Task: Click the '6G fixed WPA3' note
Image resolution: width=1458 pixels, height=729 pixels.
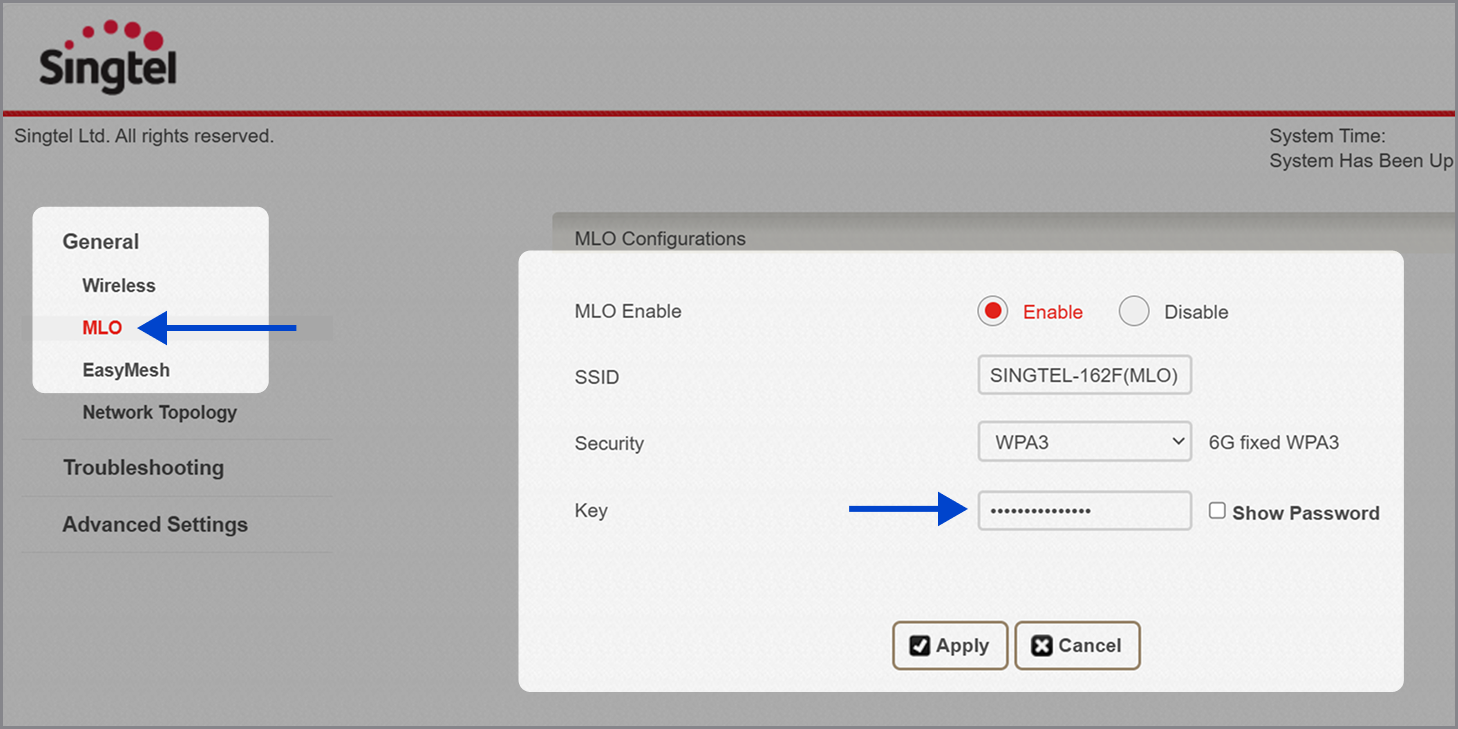Action: coord(1274,442)
